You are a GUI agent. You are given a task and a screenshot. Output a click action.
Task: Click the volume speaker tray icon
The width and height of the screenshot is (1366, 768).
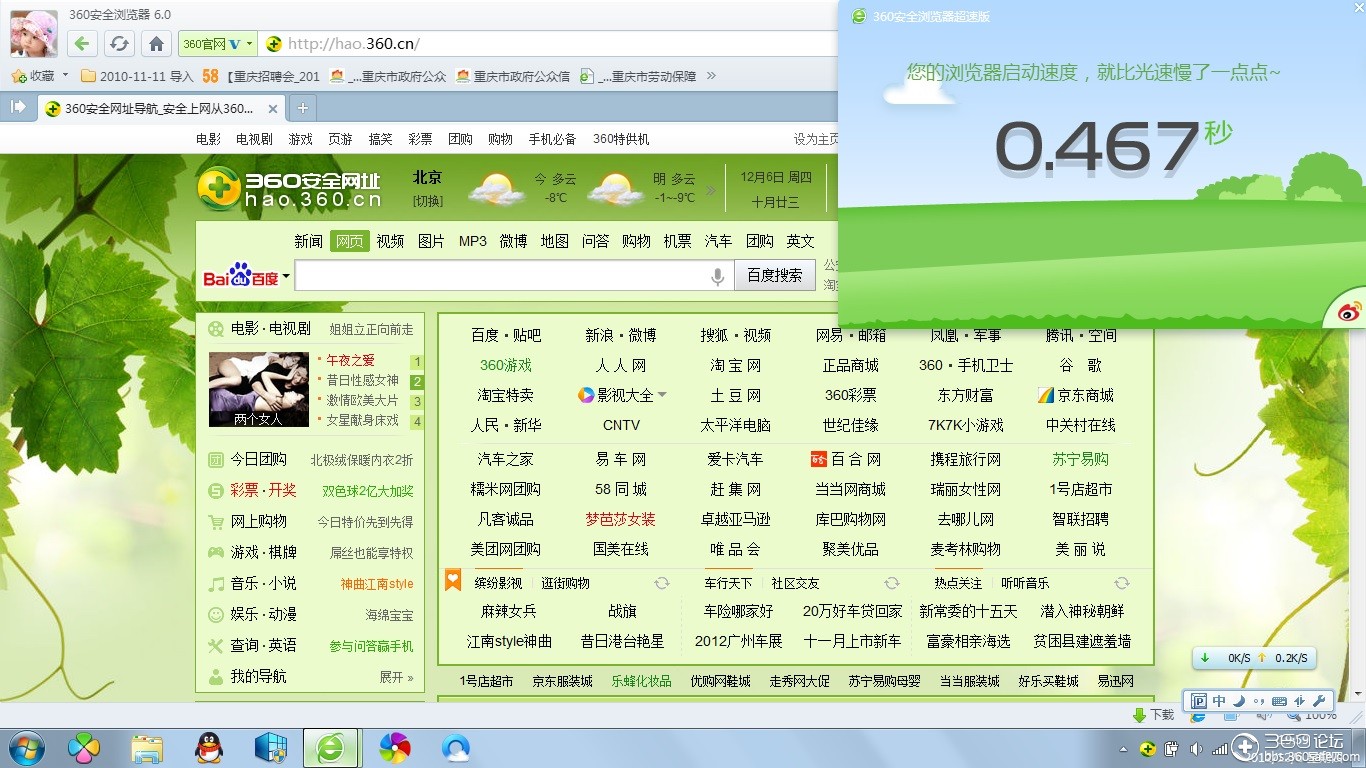[1197, 749]
